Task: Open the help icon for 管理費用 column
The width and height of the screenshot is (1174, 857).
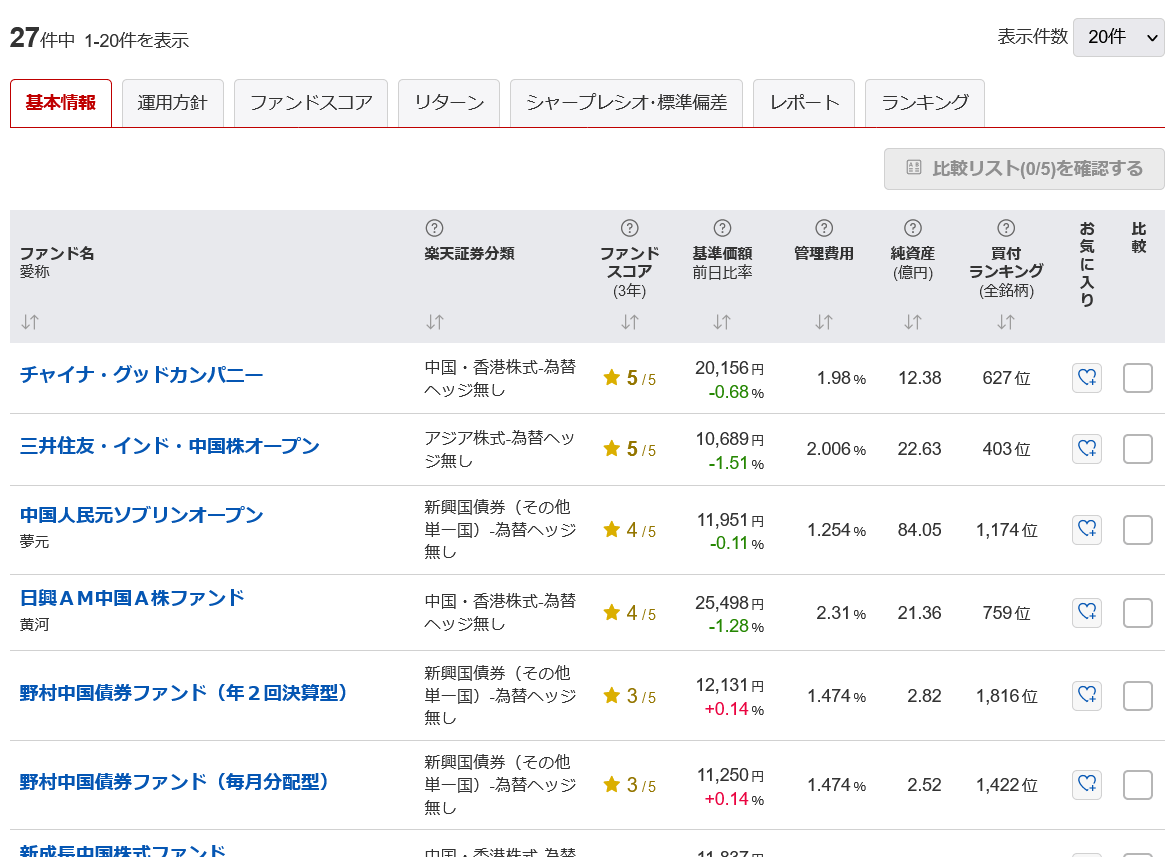Action: 823,227
